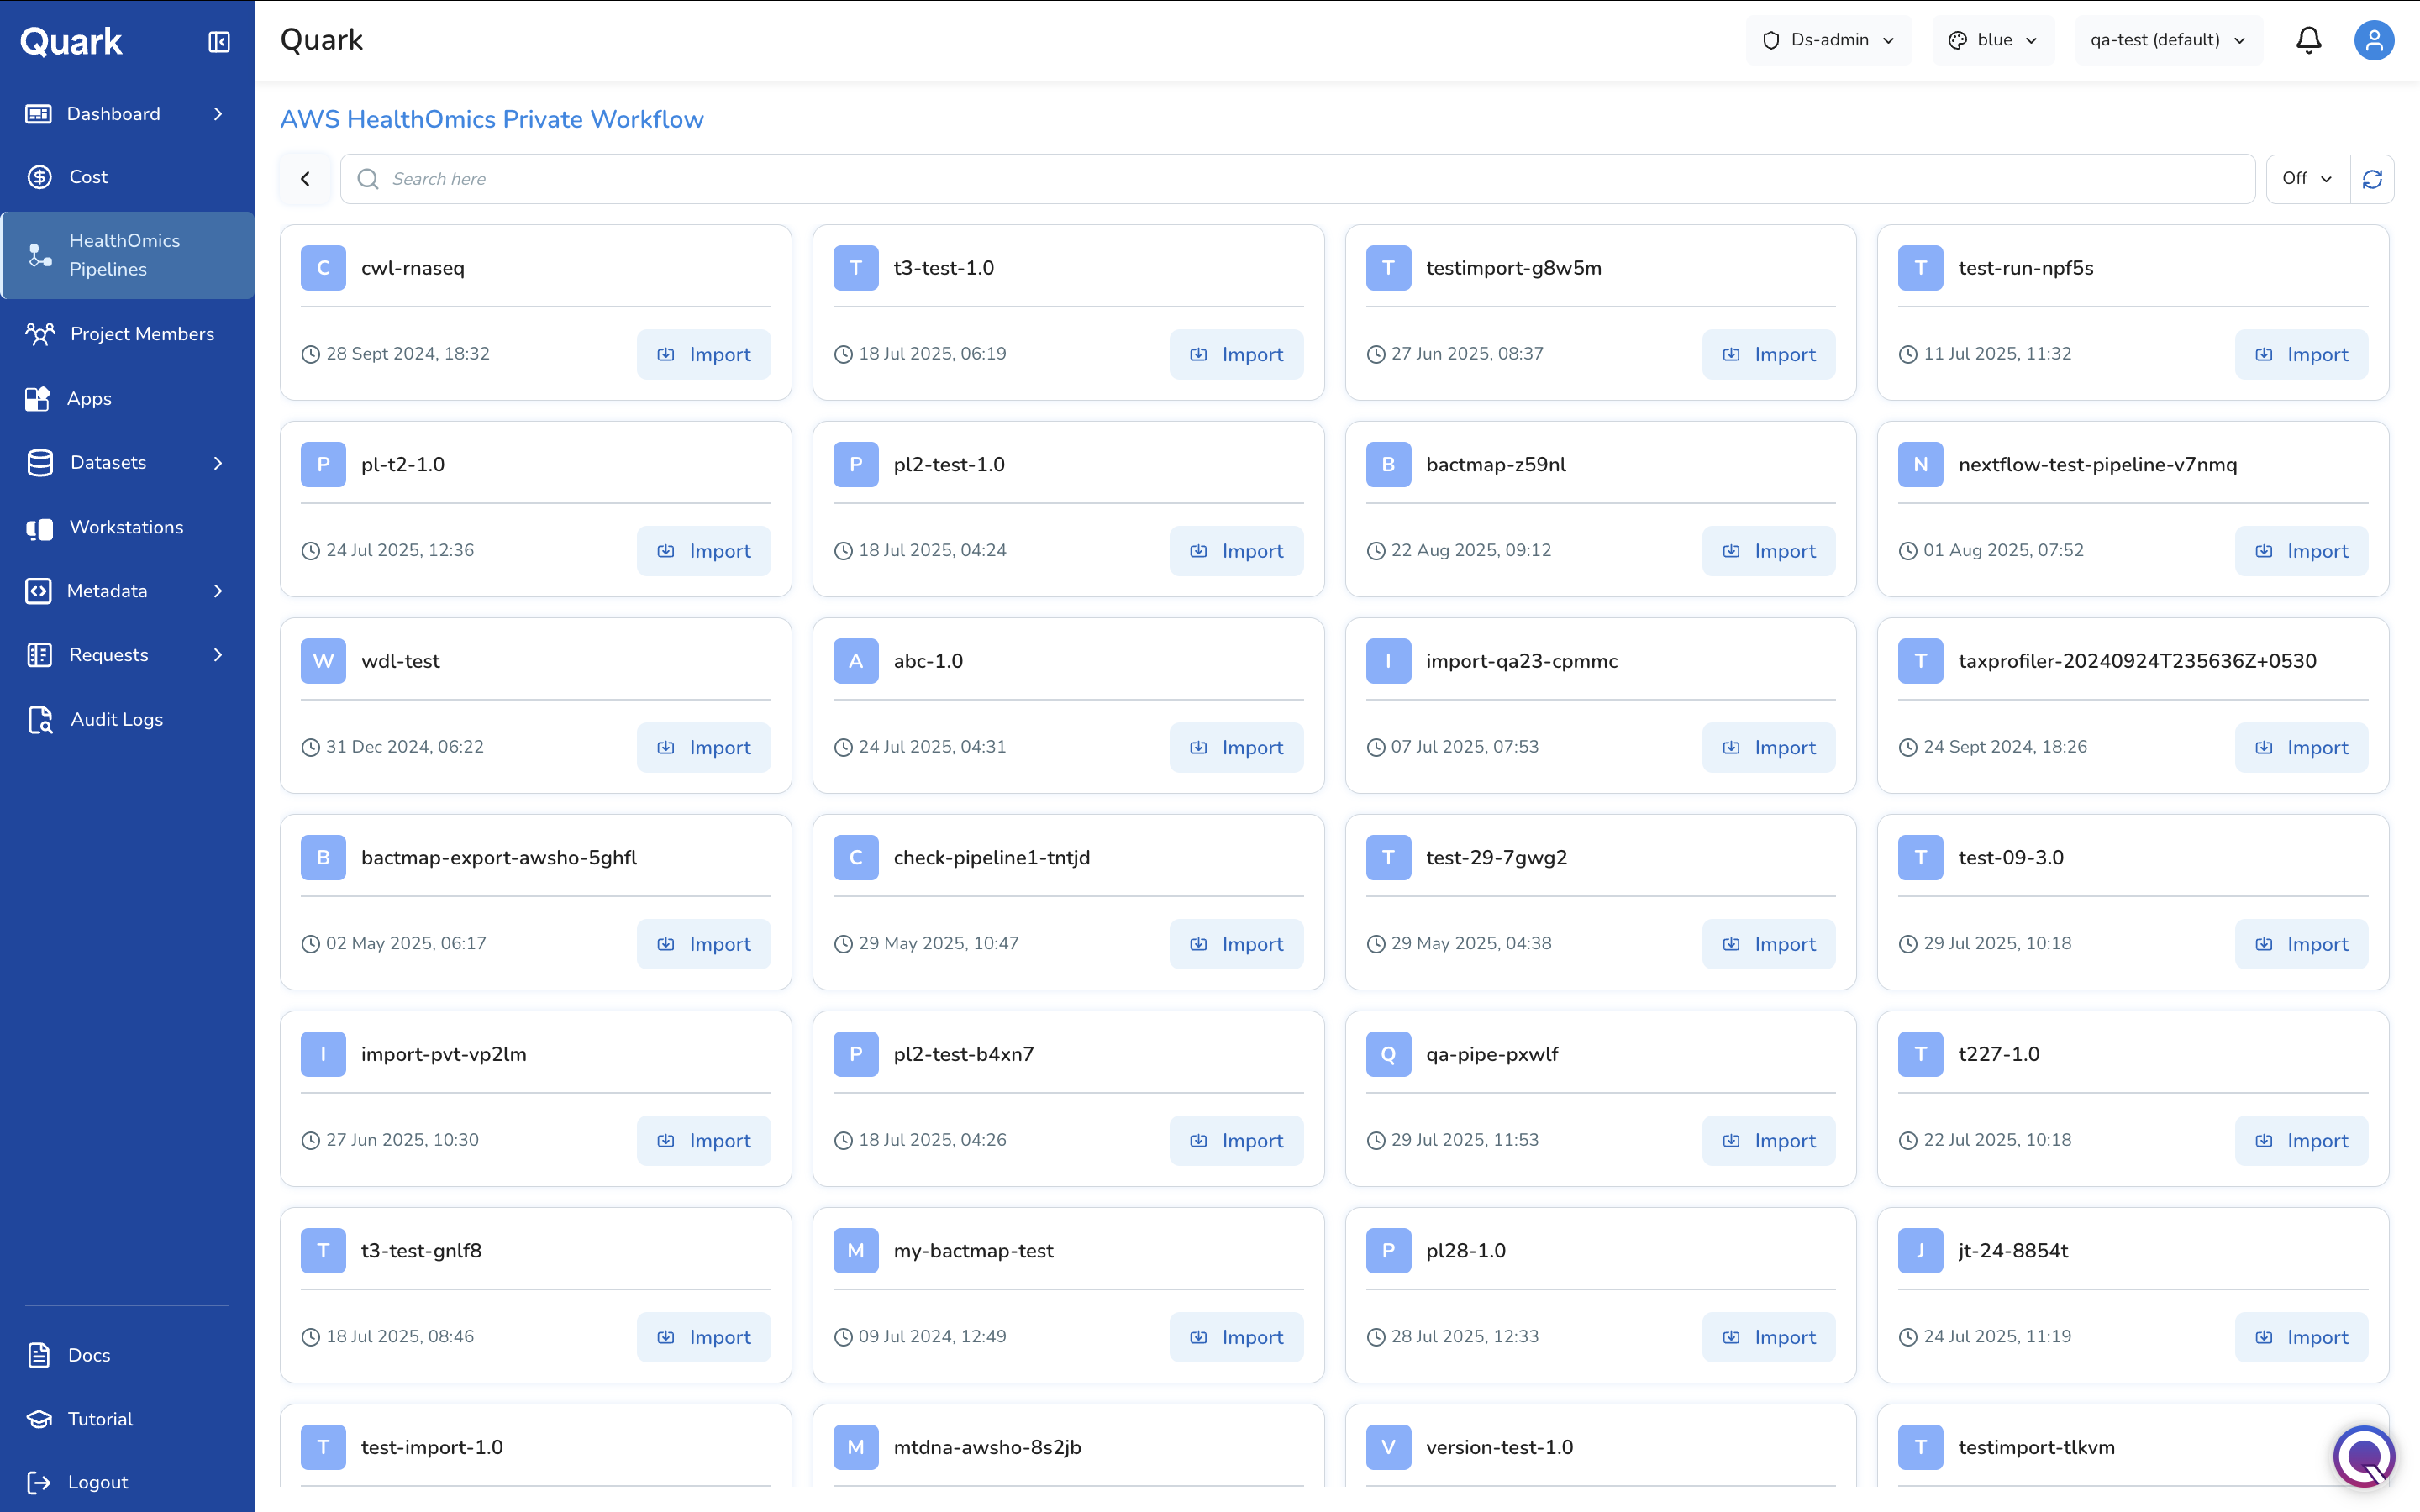Click the AWS HealthOmics Private Workflow heading
2420x1512 pixels.
492,119
